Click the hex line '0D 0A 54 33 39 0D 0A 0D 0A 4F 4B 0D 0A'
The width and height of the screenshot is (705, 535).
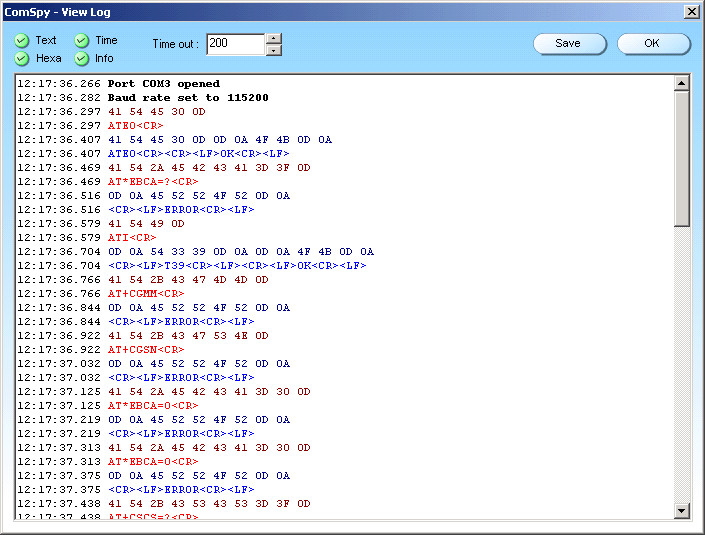(x=241, y=252)
